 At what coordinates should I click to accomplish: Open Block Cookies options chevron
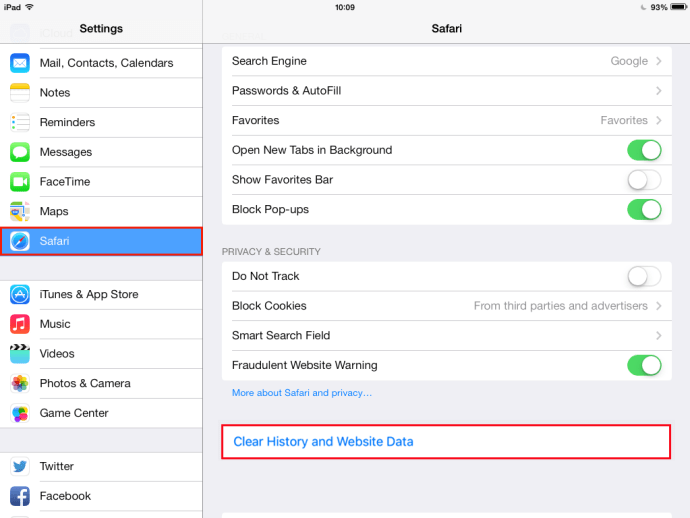click(659, 306)
